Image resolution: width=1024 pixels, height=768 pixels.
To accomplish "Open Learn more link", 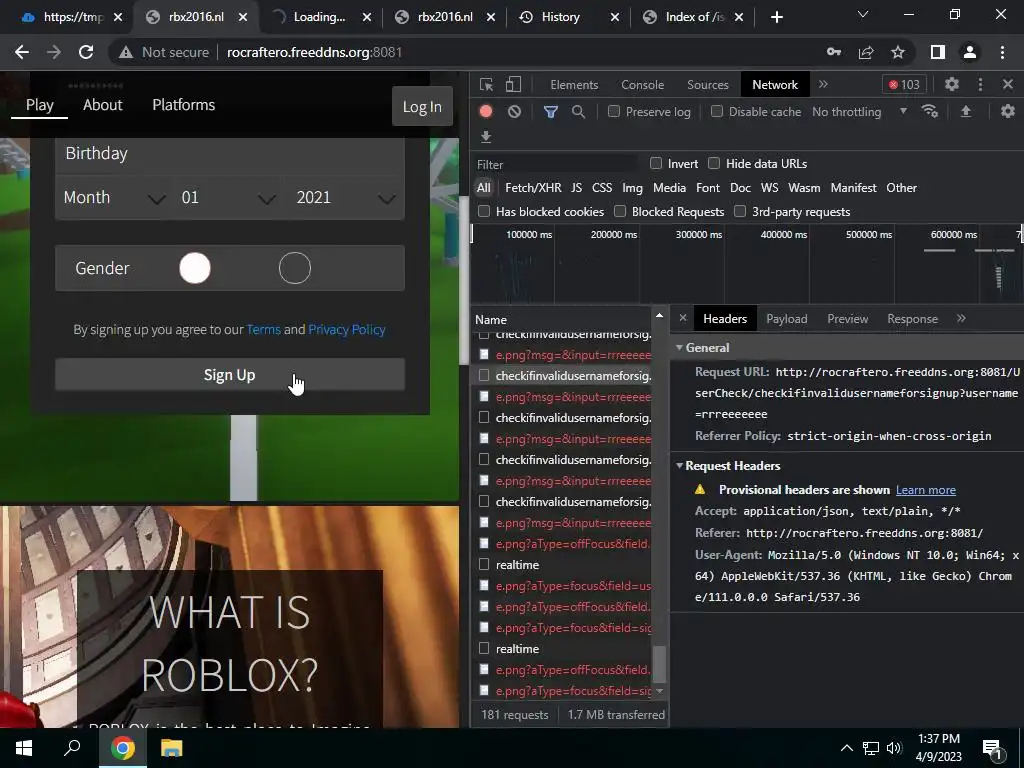I will (925, 490).
